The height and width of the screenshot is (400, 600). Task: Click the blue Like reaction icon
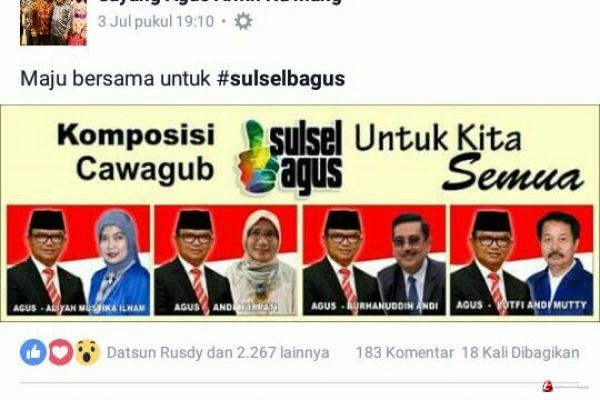(x=33, y=352)
